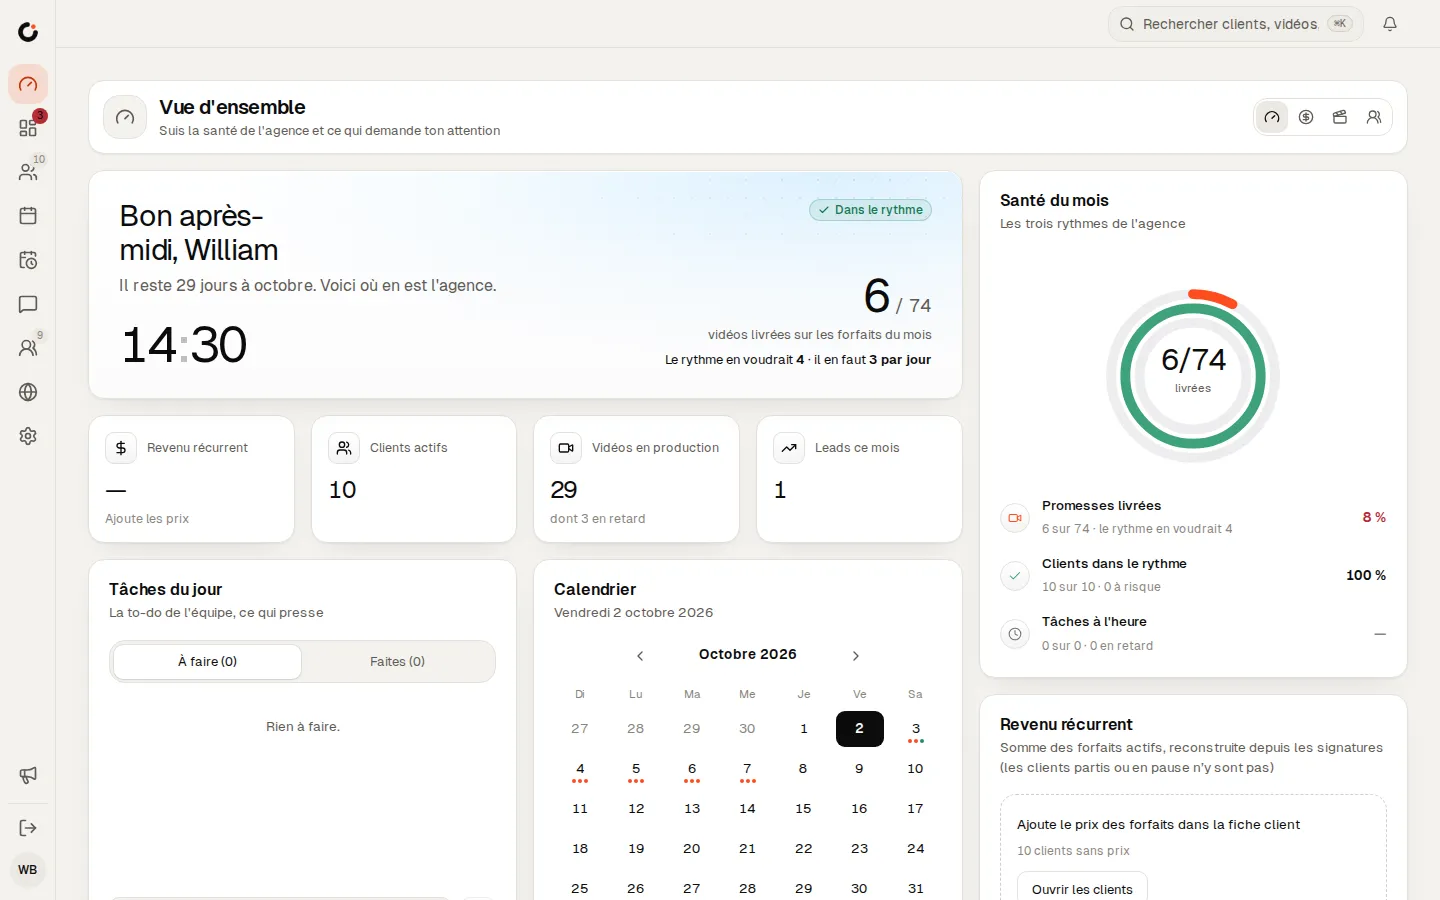Switch to the video clapperboard view icon
The image size is (1440, 900).
click(x=1340, y=117)
